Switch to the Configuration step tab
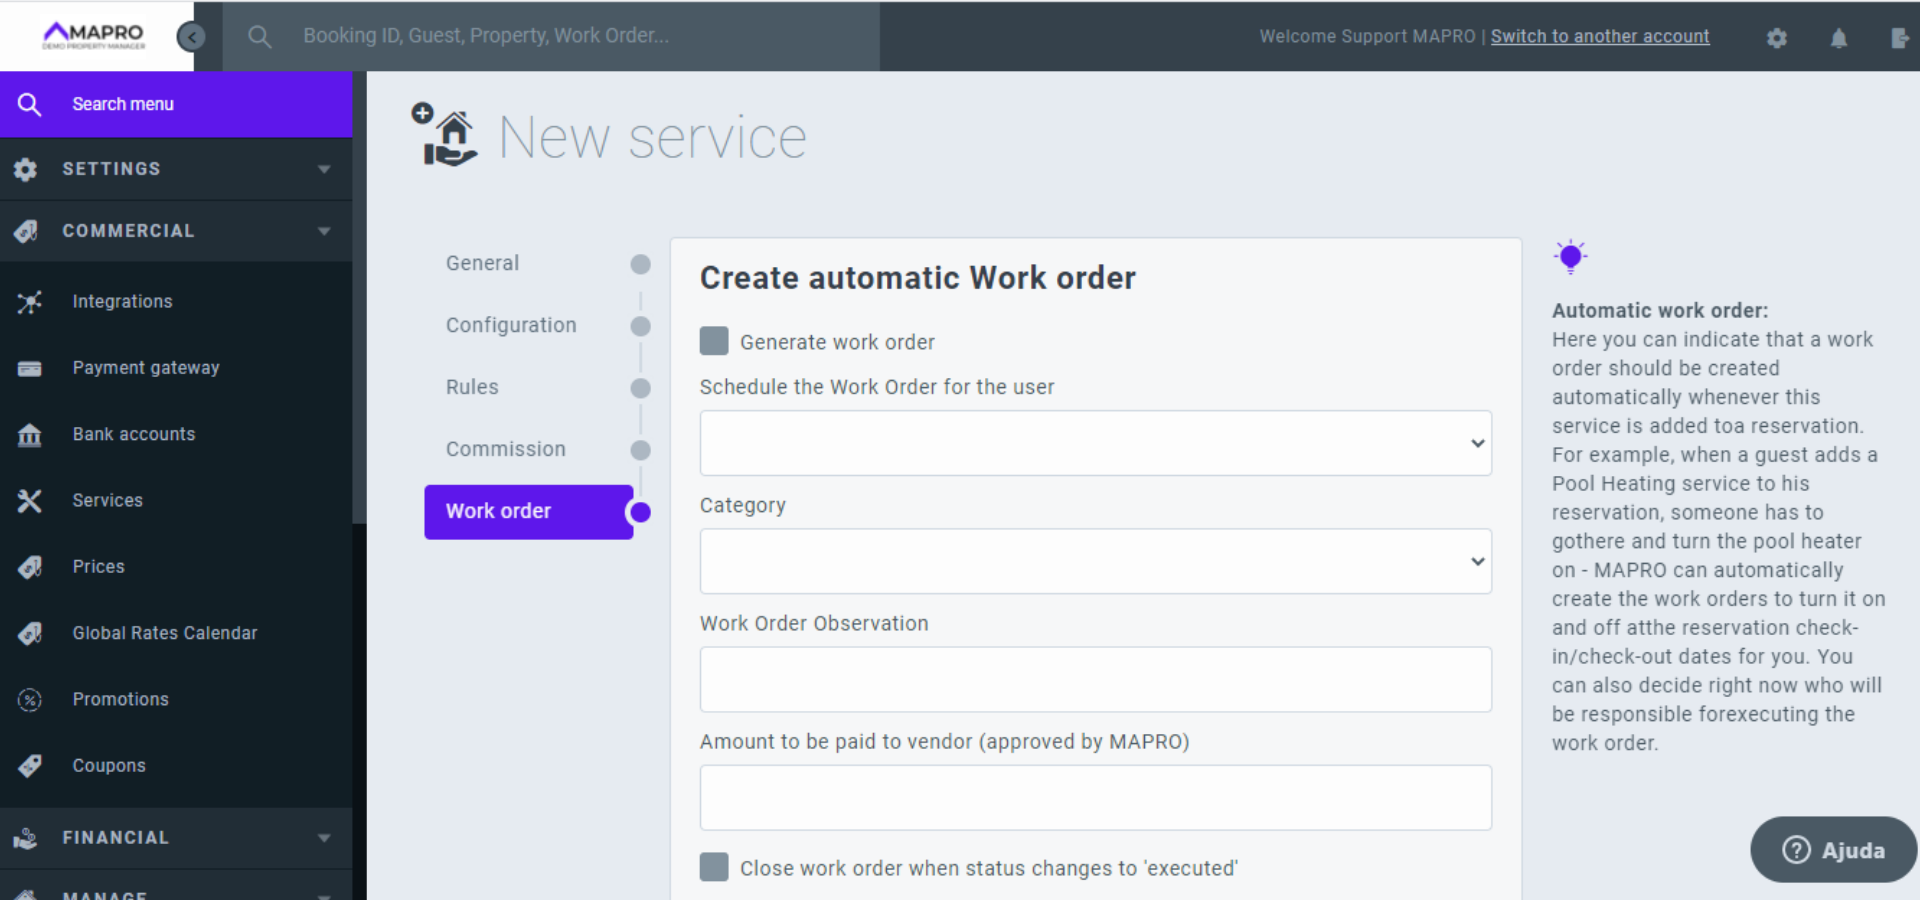The image size is (1920, 900). click(x=511, y=325)
